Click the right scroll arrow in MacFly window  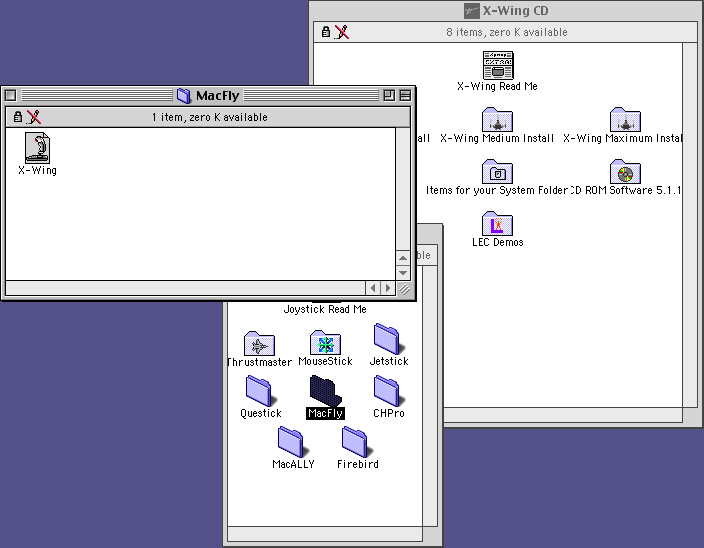tap(388, 288)
